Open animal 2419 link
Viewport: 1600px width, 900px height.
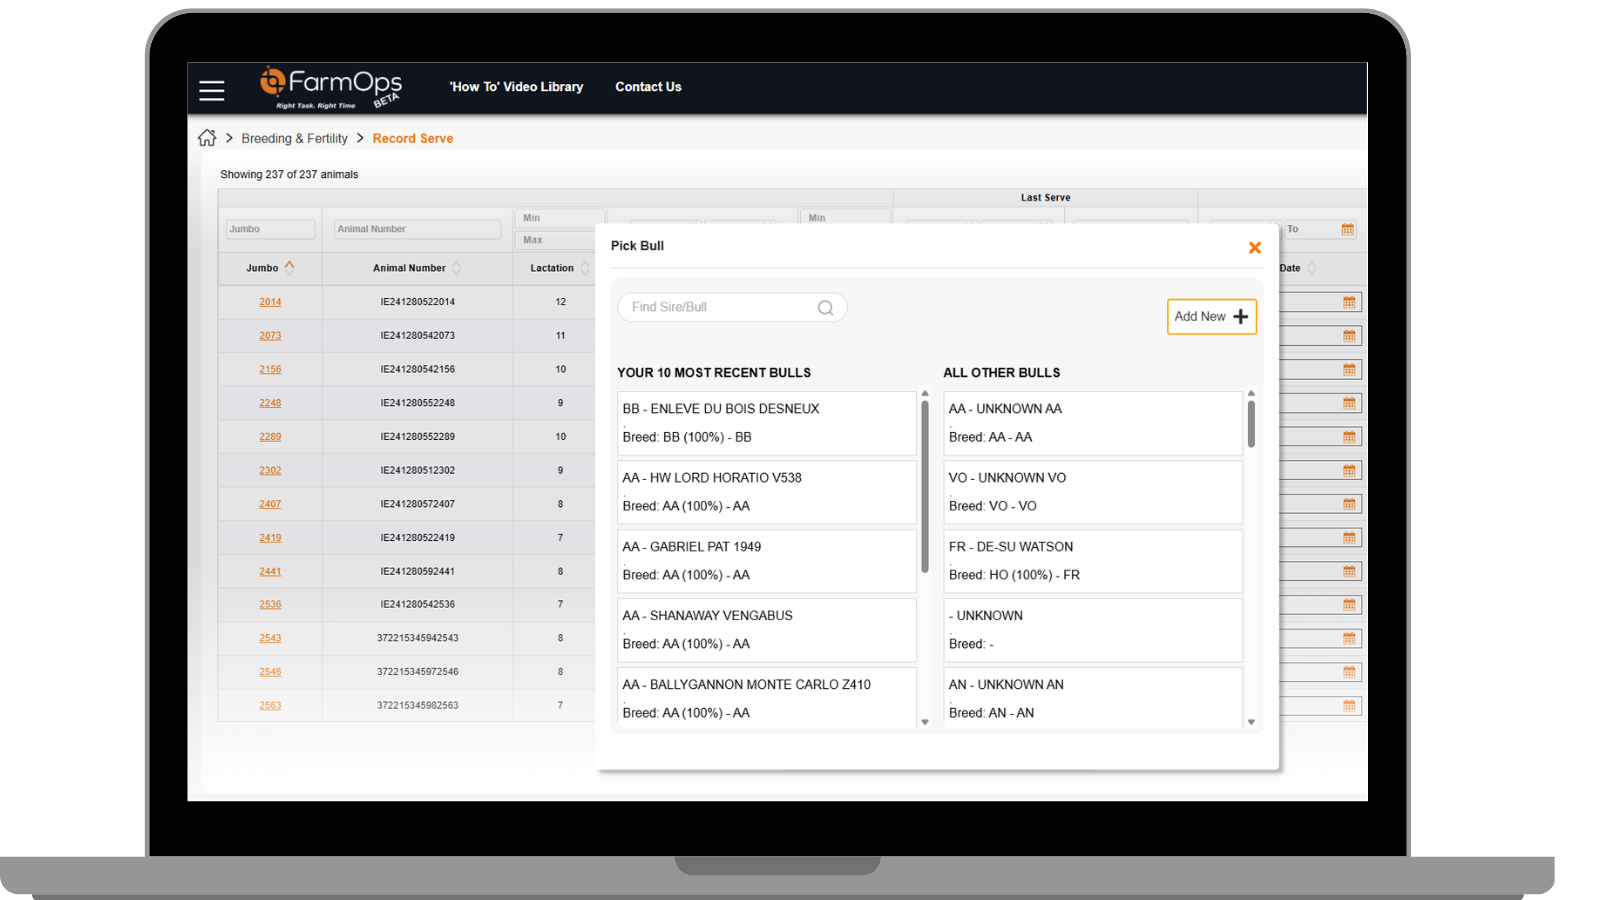(270, 538)
